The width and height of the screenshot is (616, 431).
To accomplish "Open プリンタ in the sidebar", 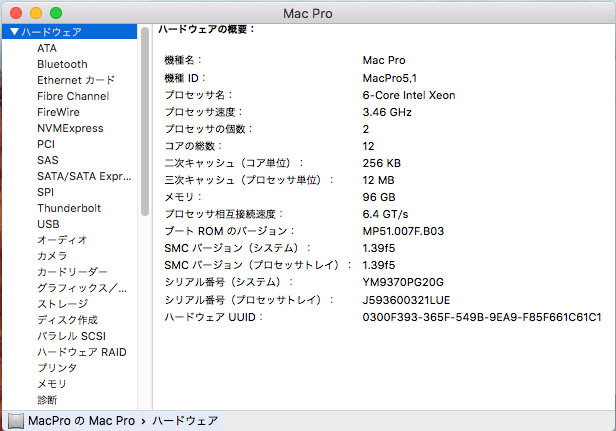I will tap(57, 368).
